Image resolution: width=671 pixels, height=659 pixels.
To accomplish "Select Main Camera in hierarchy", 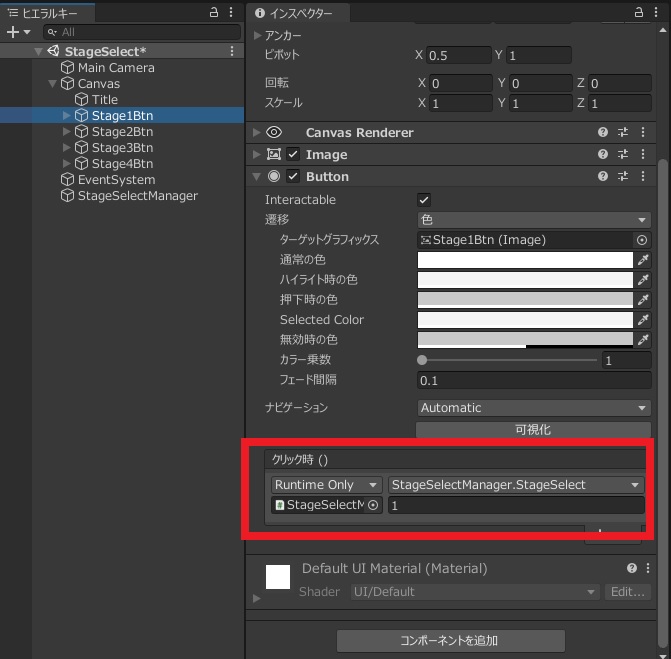I will pyautogui.click(x=116, y=68).
